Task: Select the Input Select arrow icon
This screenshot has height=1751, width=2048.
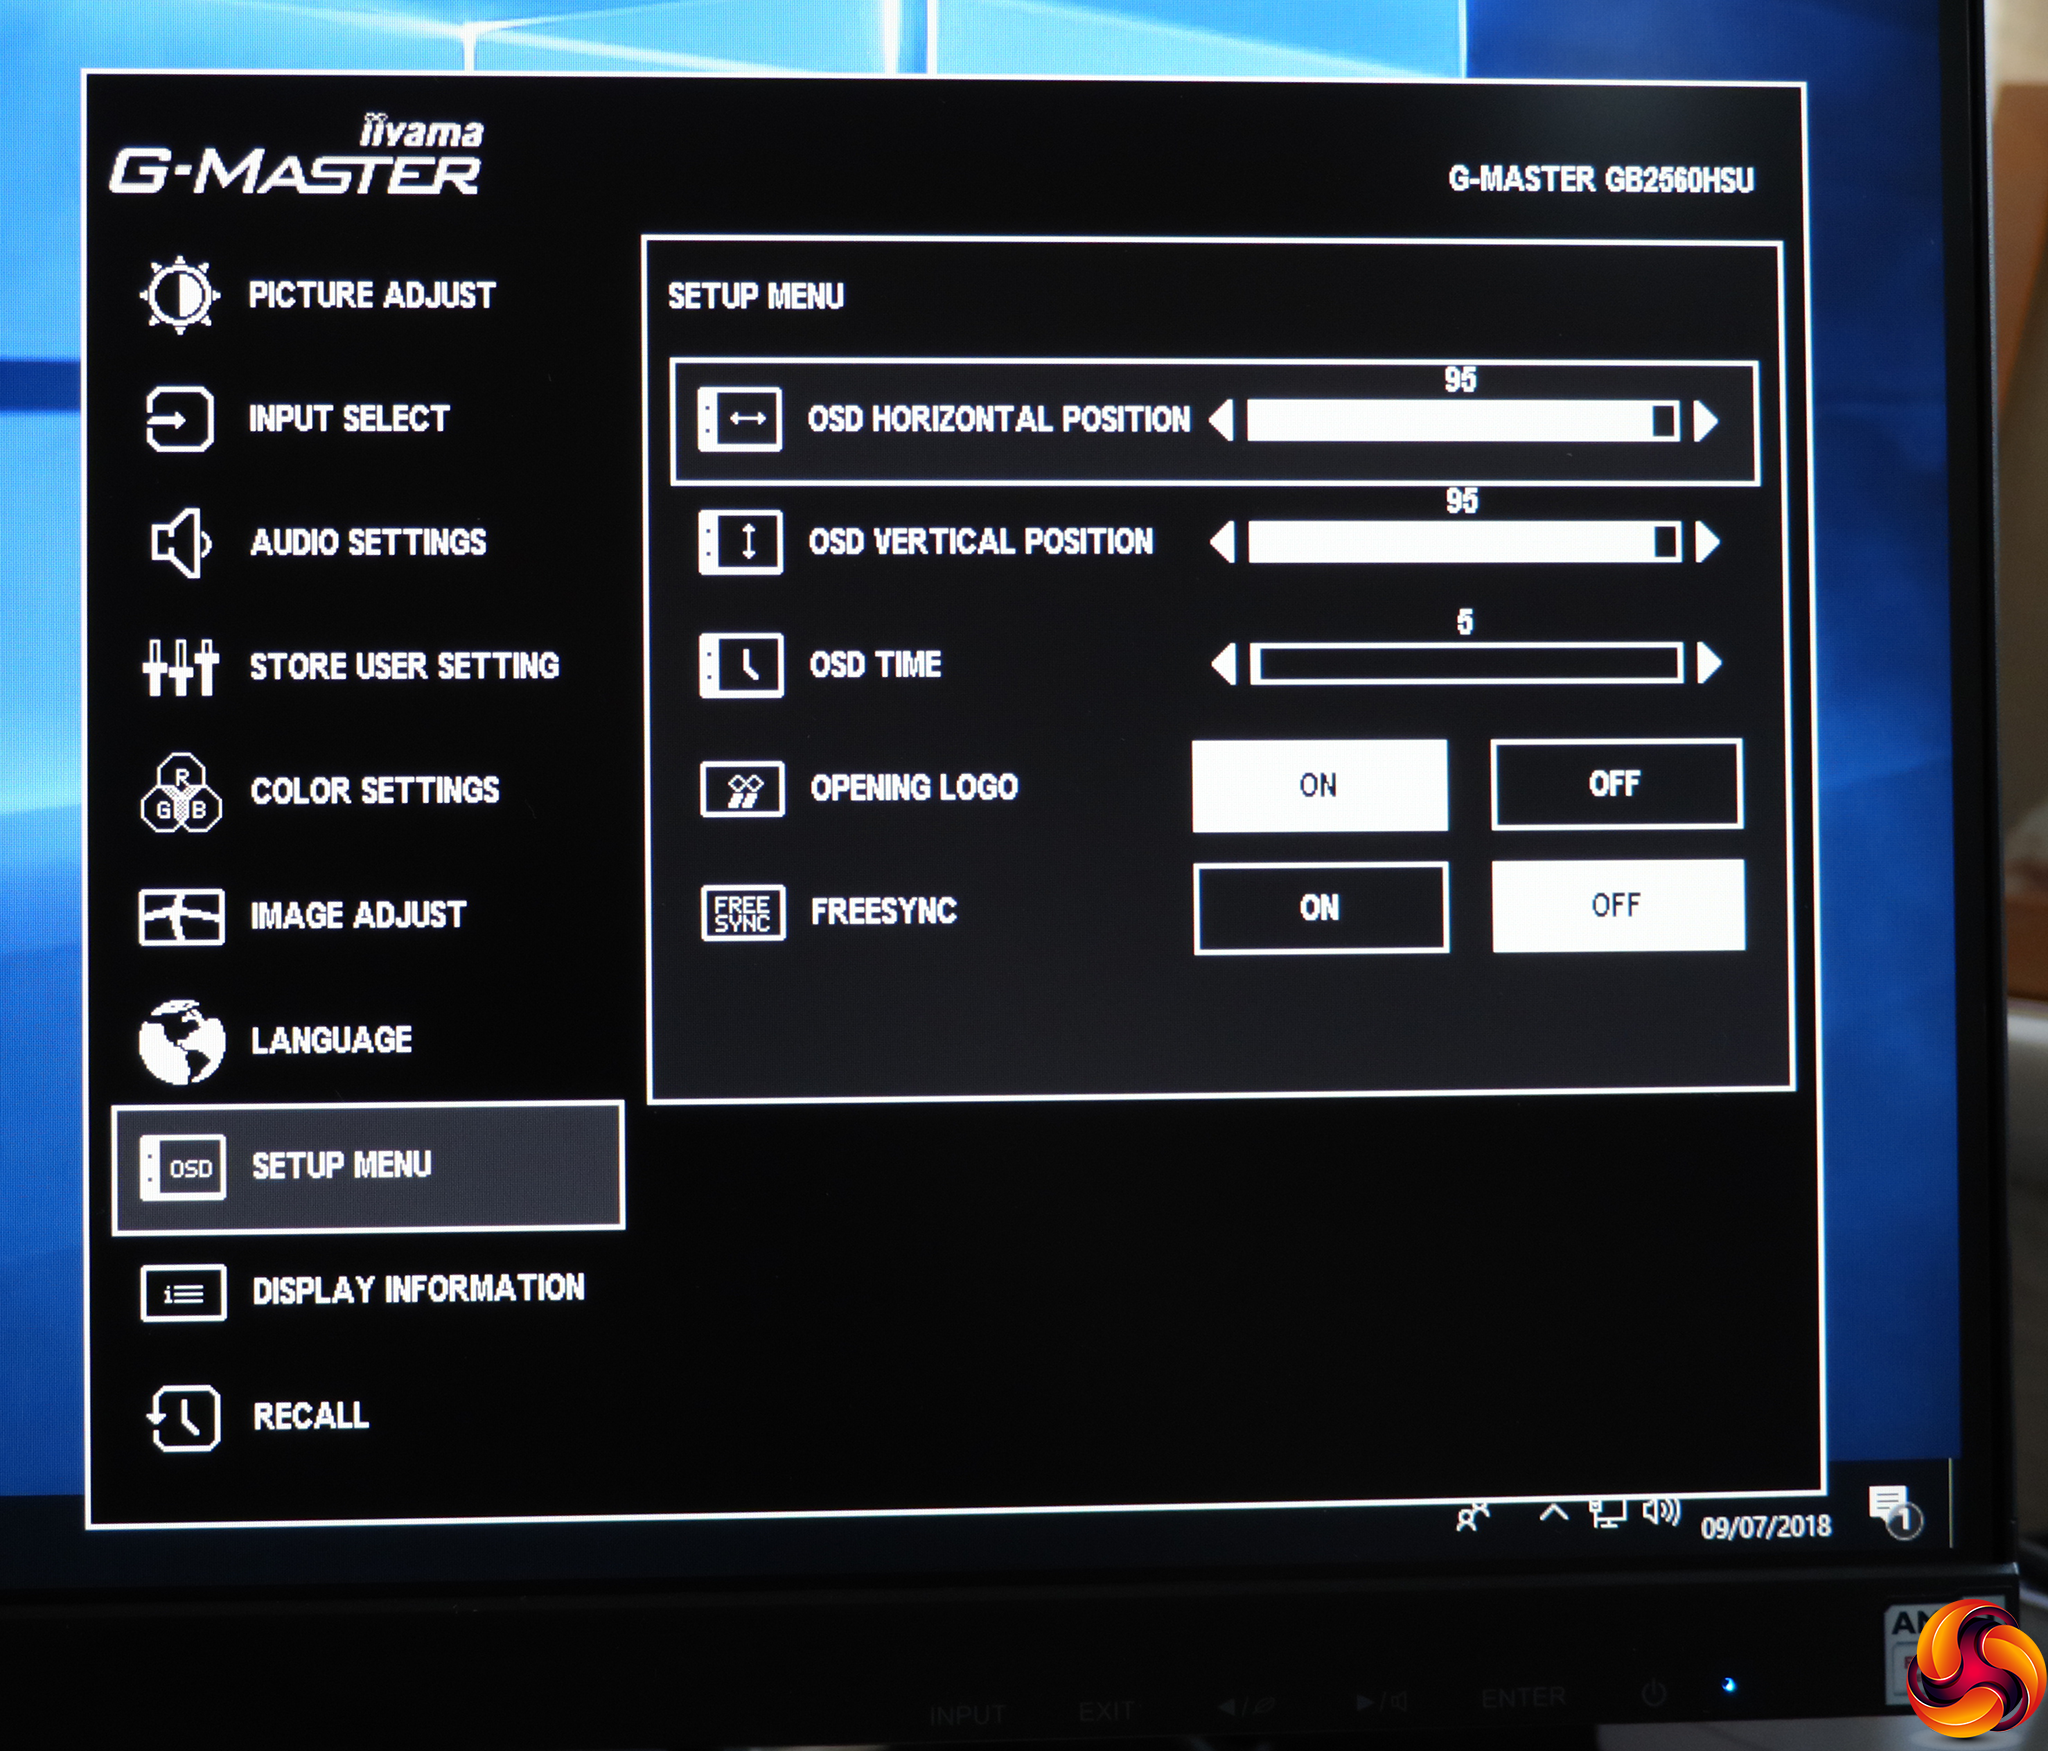Action: tap(179, 418)
